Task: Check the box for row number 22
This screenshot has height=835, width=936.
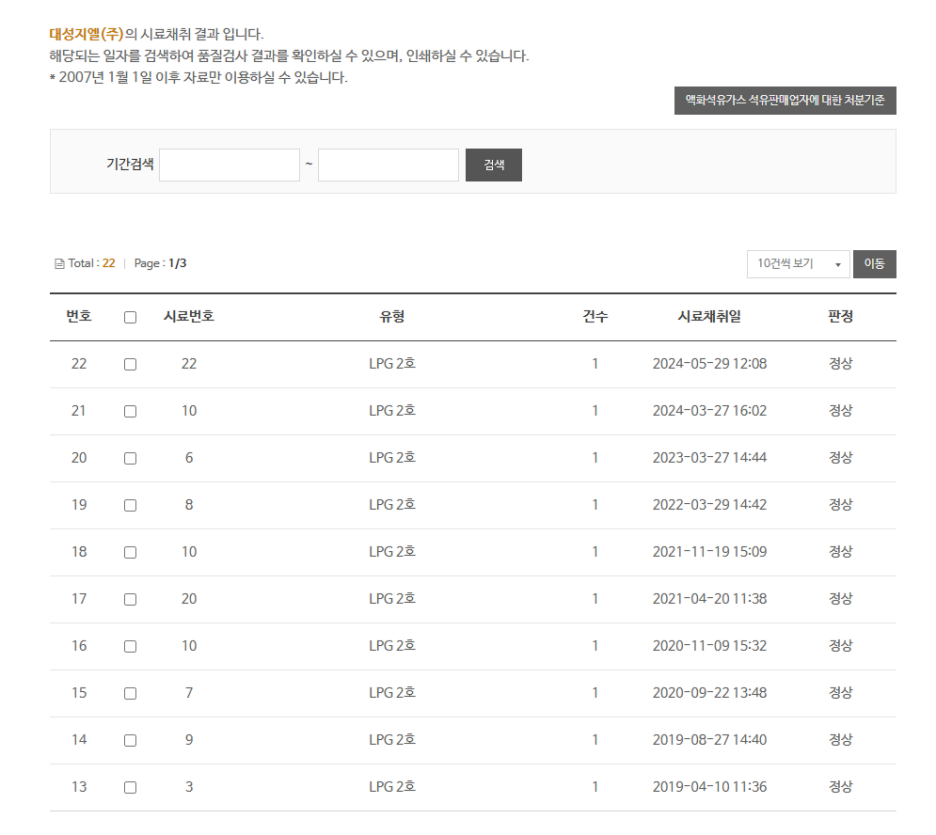Action: click(x=130, y=364)
